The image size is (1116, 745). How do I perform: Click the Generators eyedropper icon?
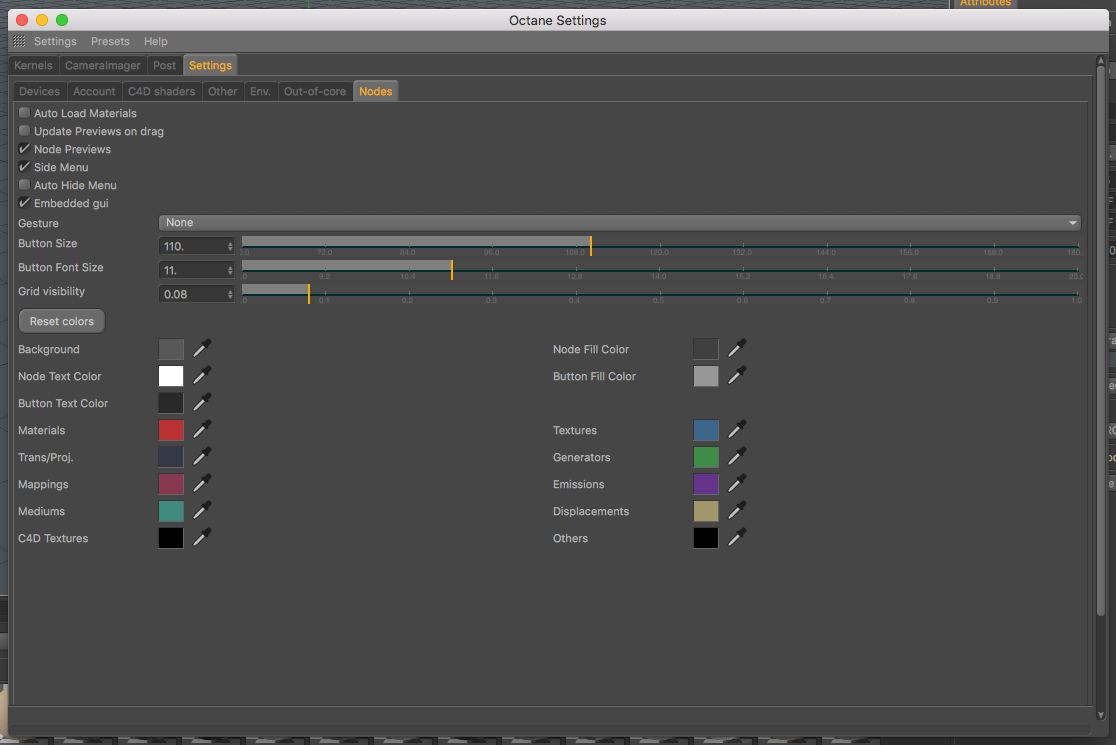737,457
